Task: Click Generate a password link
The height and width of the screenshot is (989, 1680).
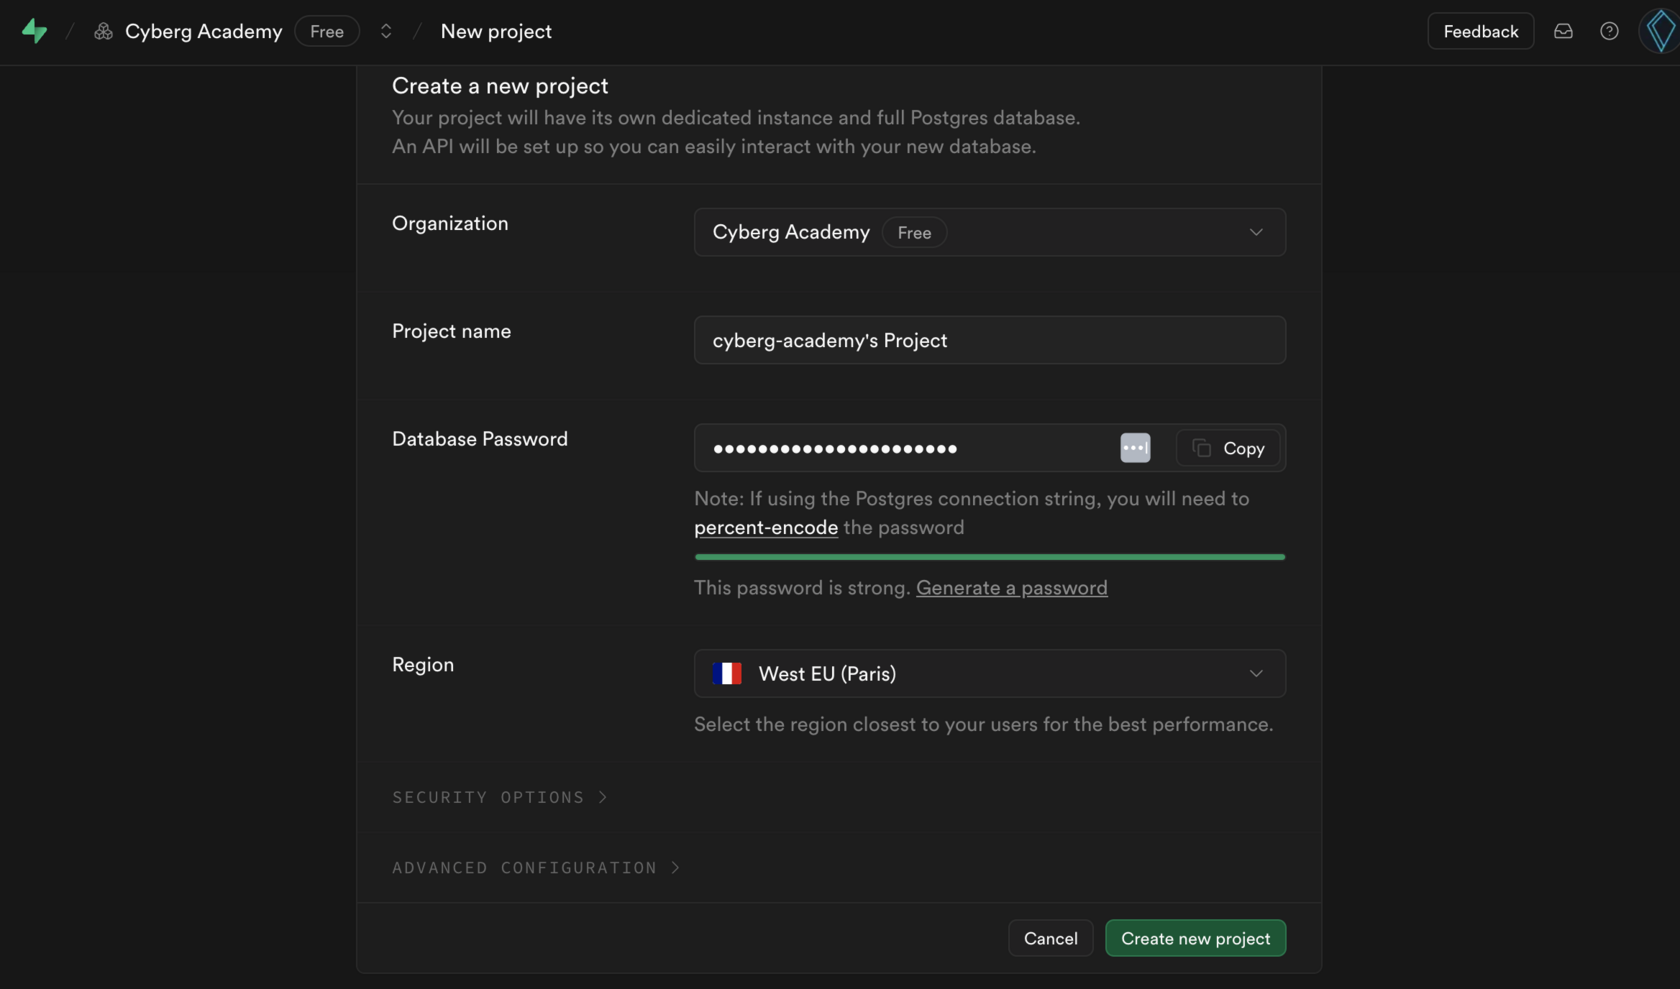Action: 1012,588
